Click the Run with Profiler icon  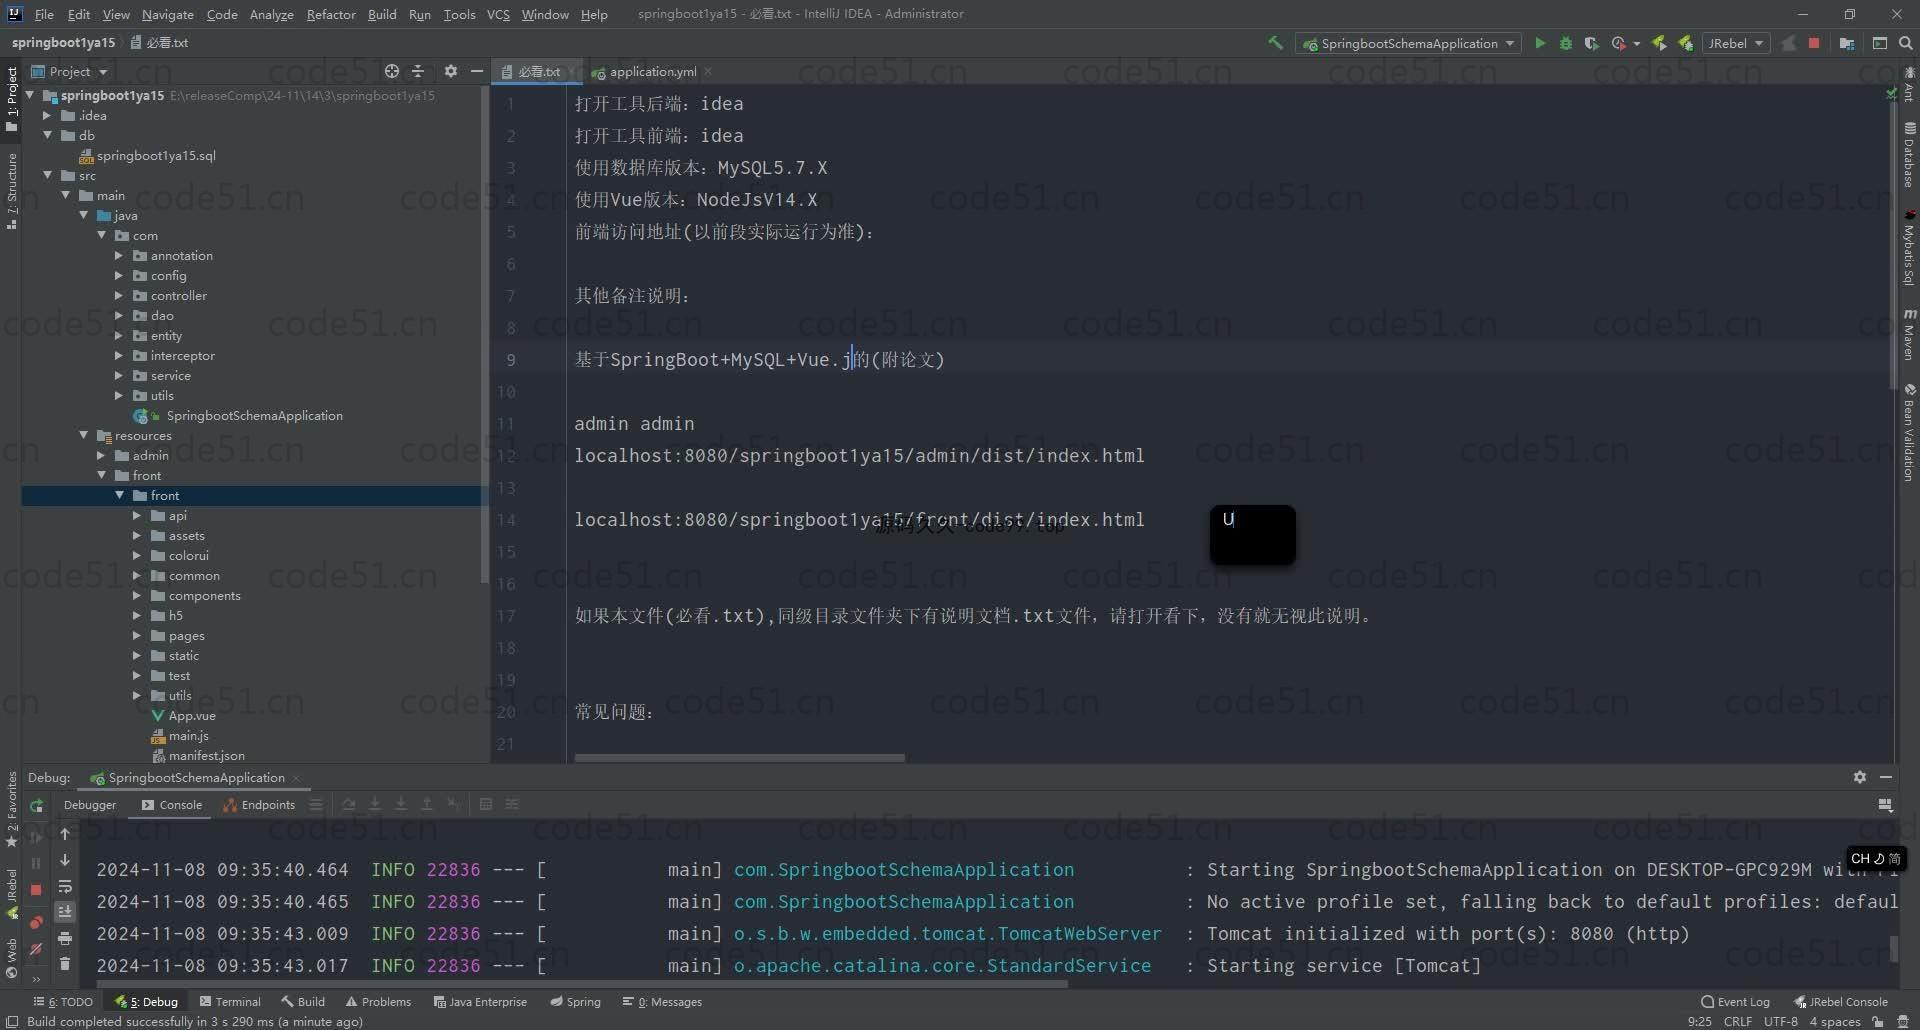point(1618,43)
